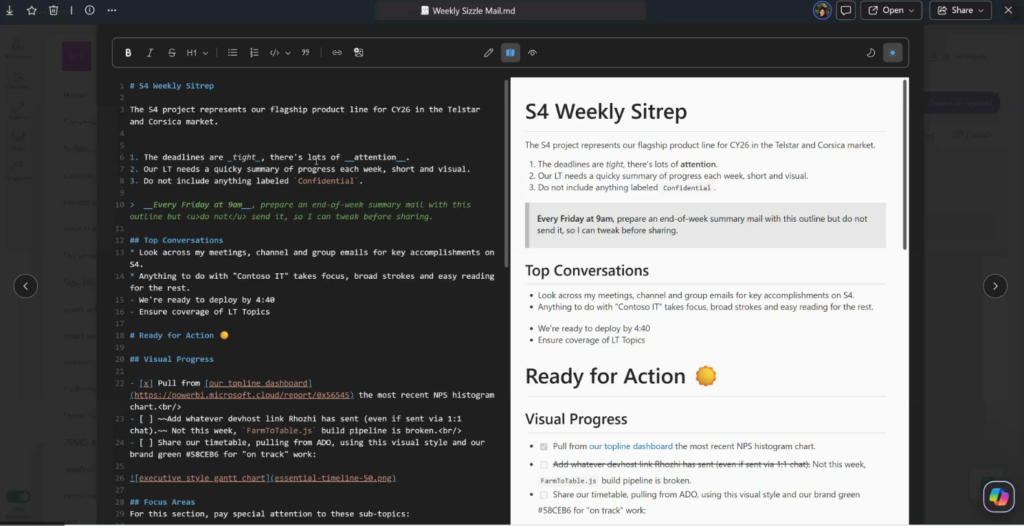1024x526 pixels.
Task: Check the 'Share our timetable' checkbox in preview
Action: coord(544,495)
